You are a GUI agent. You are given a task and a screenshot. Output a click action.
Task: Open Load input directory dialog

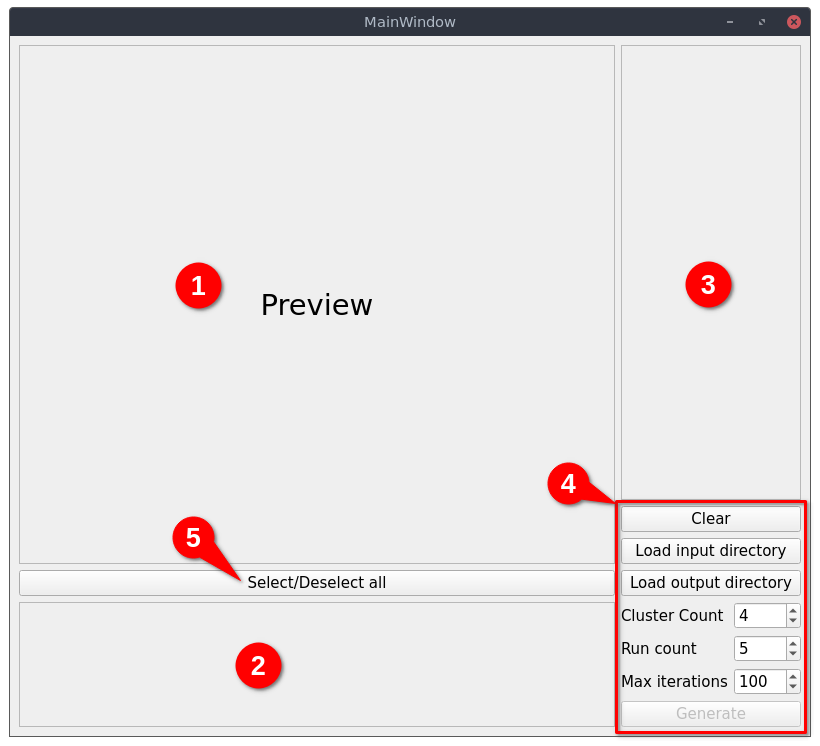710,550
